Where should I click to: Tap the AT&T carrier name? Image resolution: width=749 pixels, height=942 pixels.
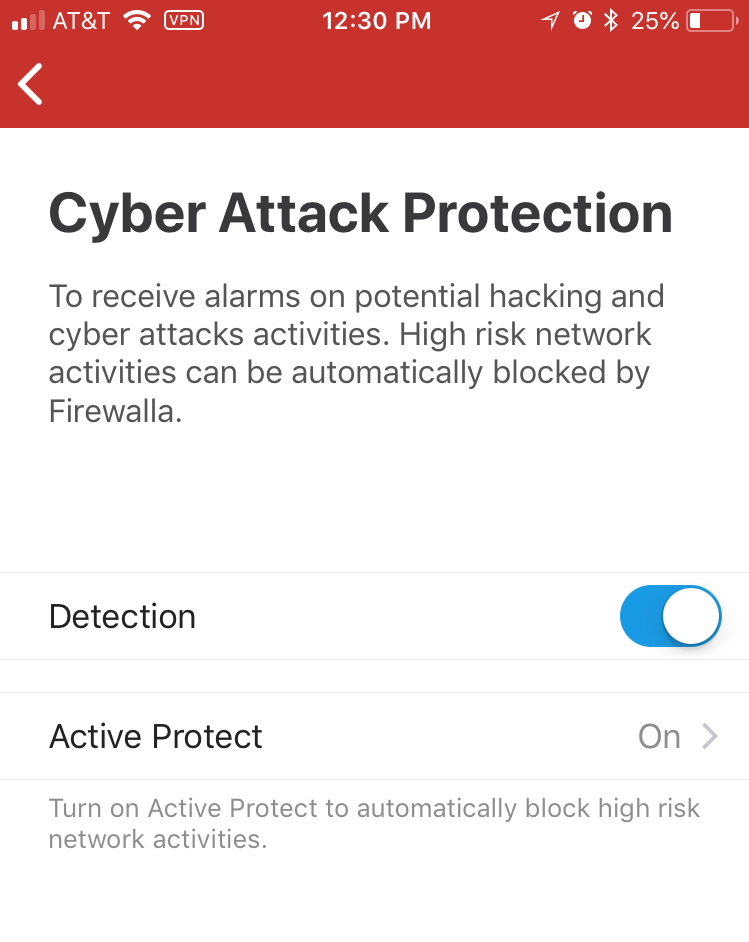tap(81, 21)
